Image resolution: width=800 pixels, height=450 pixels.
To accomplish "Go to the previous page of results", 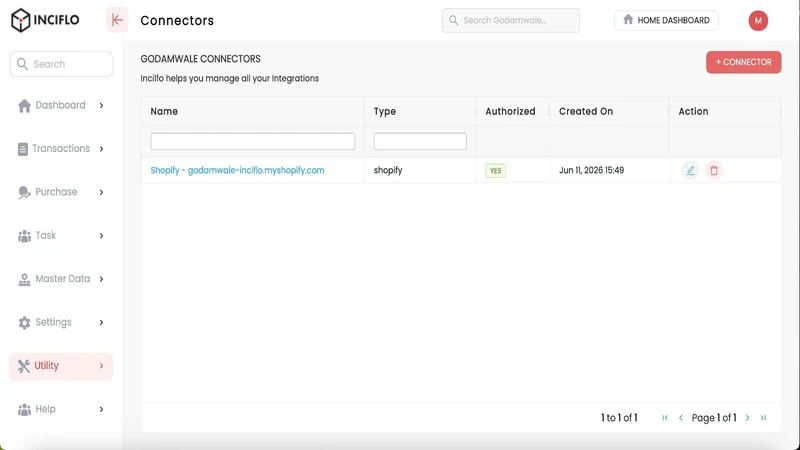I will coord(681,418).
